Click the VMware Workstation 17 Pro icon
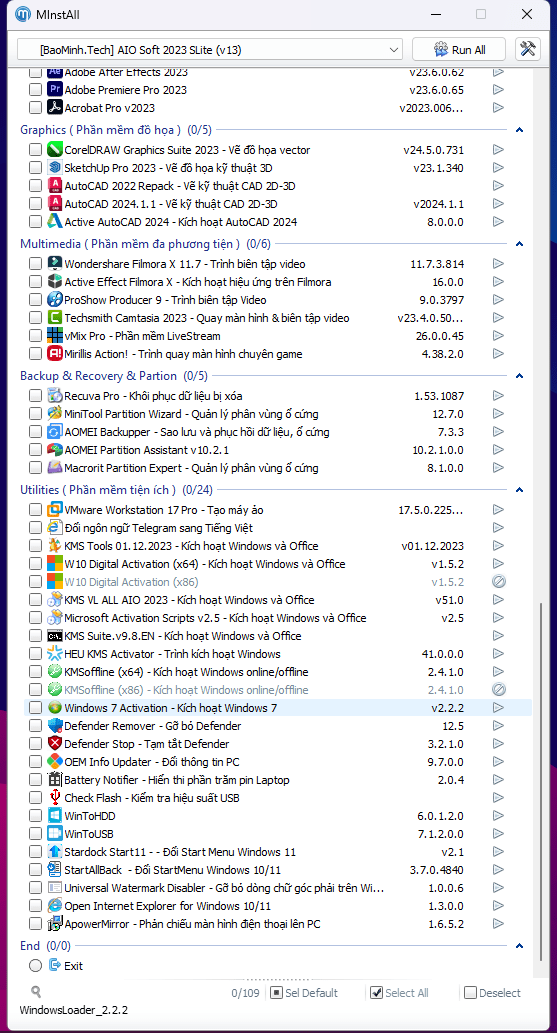The image size is (557, 1033). coord(55,510)
